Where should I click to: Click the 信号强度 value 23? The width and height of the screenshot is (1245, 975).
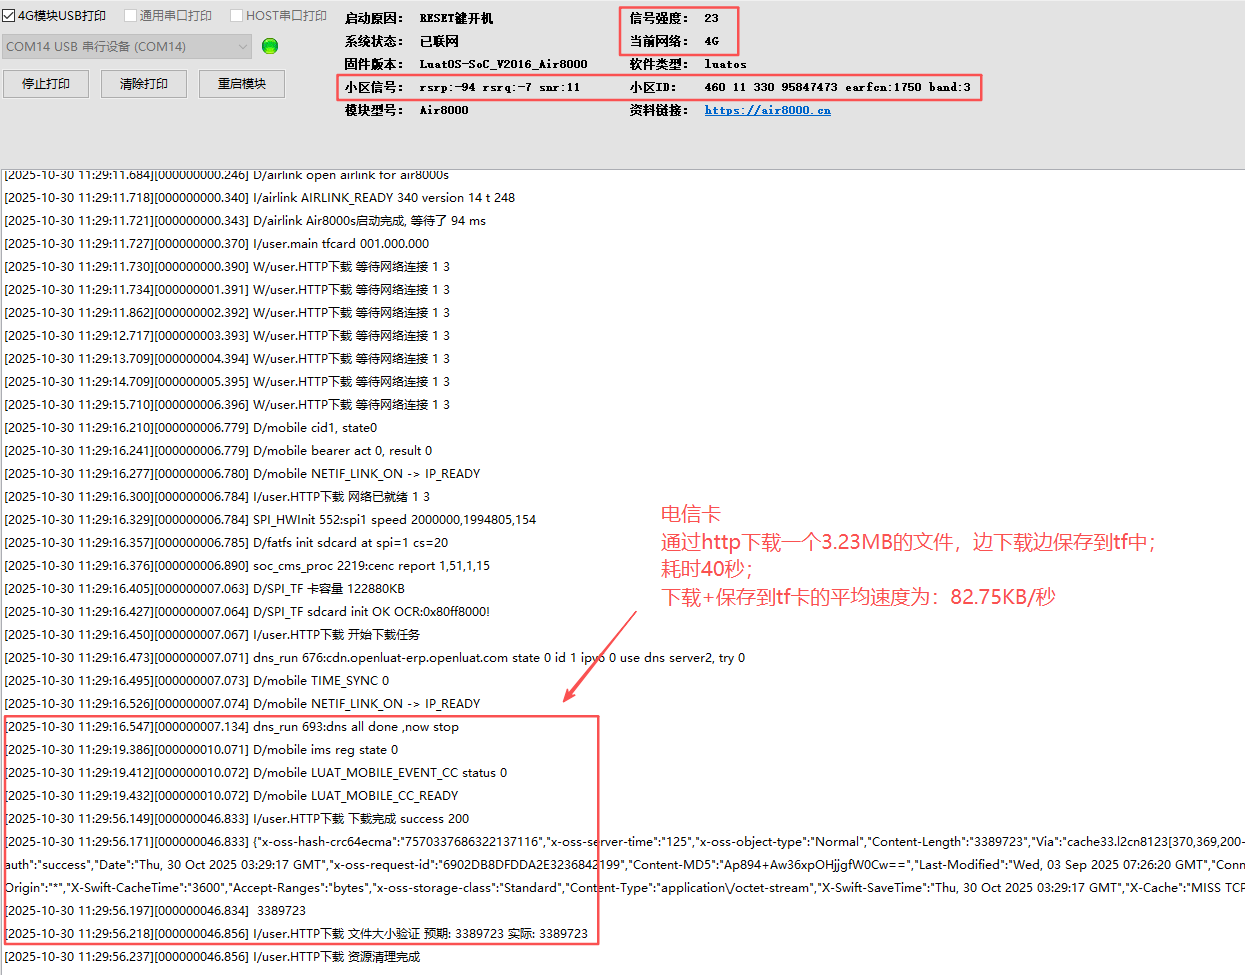coord(711,18)
